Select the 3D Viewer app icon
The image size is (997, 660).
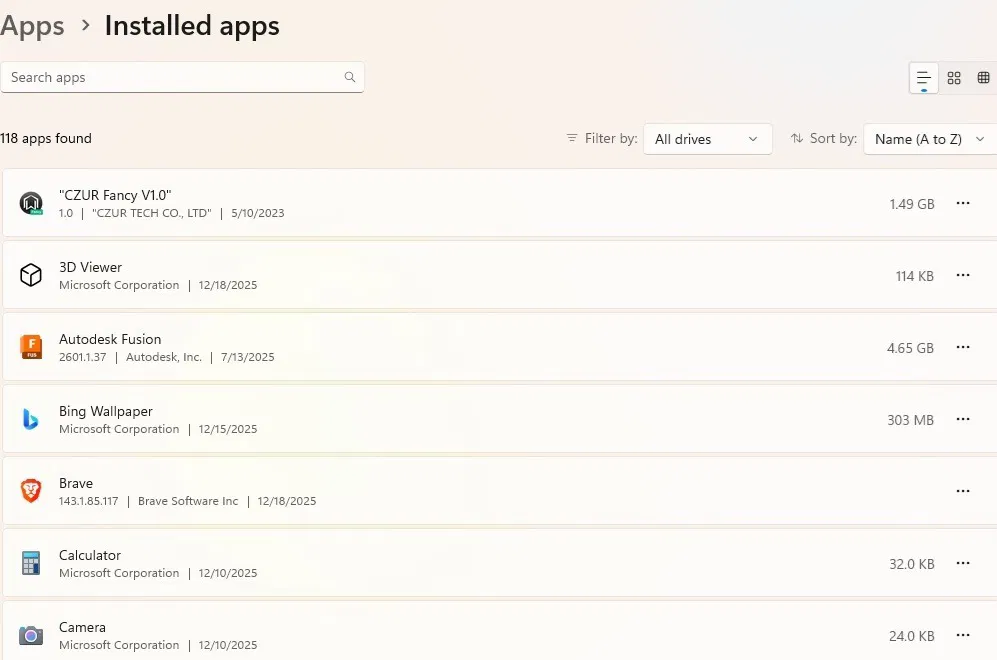tap(30, 275)
